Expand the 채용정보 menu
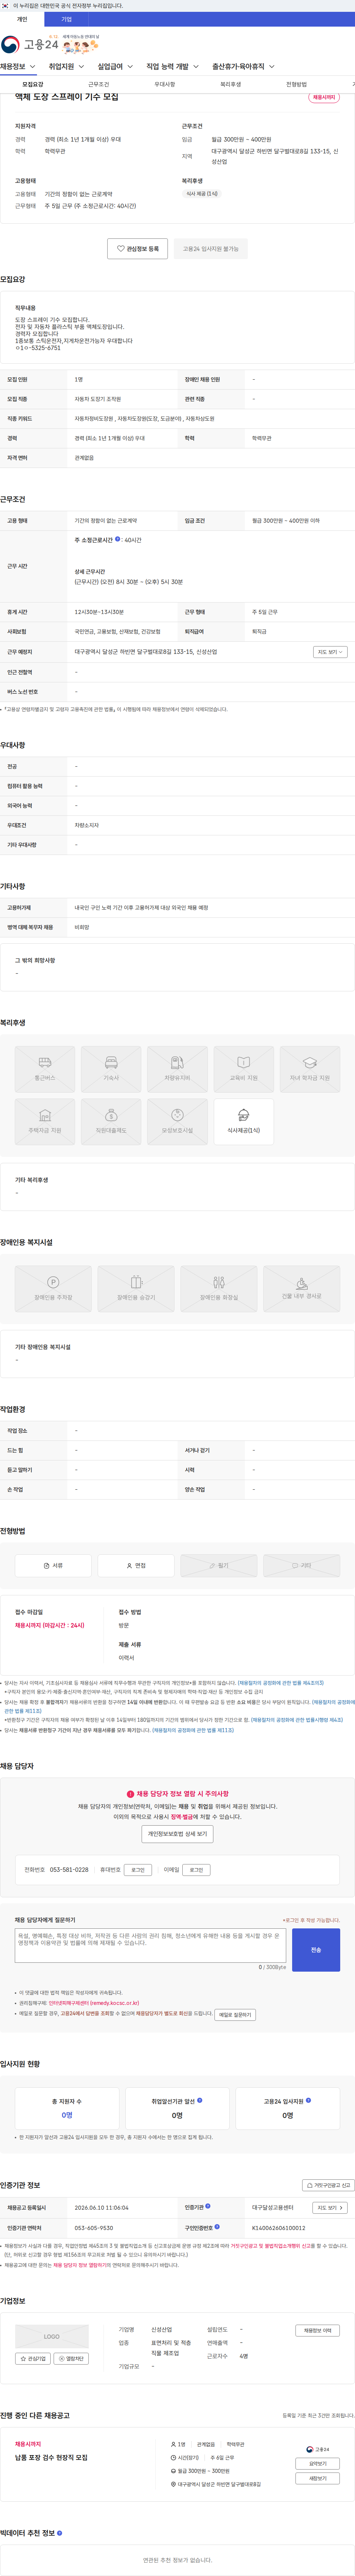 point(18,67)
